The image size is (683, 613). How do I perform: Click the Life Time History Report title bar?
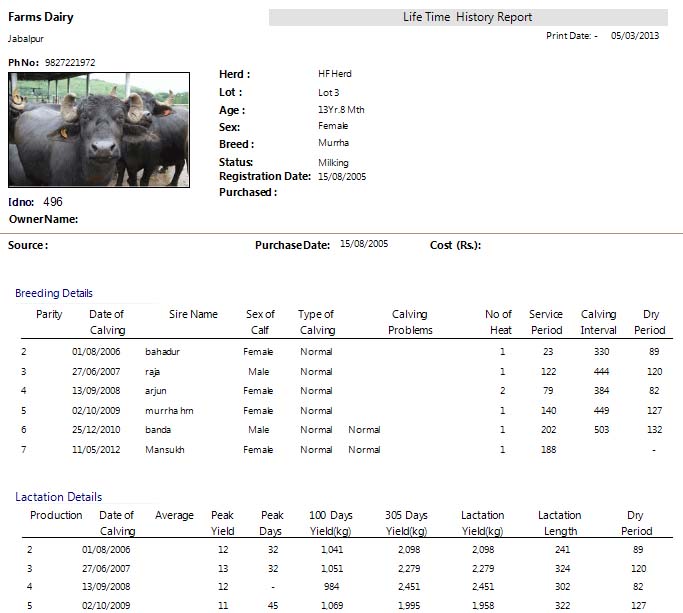click(x=468, y=17)
